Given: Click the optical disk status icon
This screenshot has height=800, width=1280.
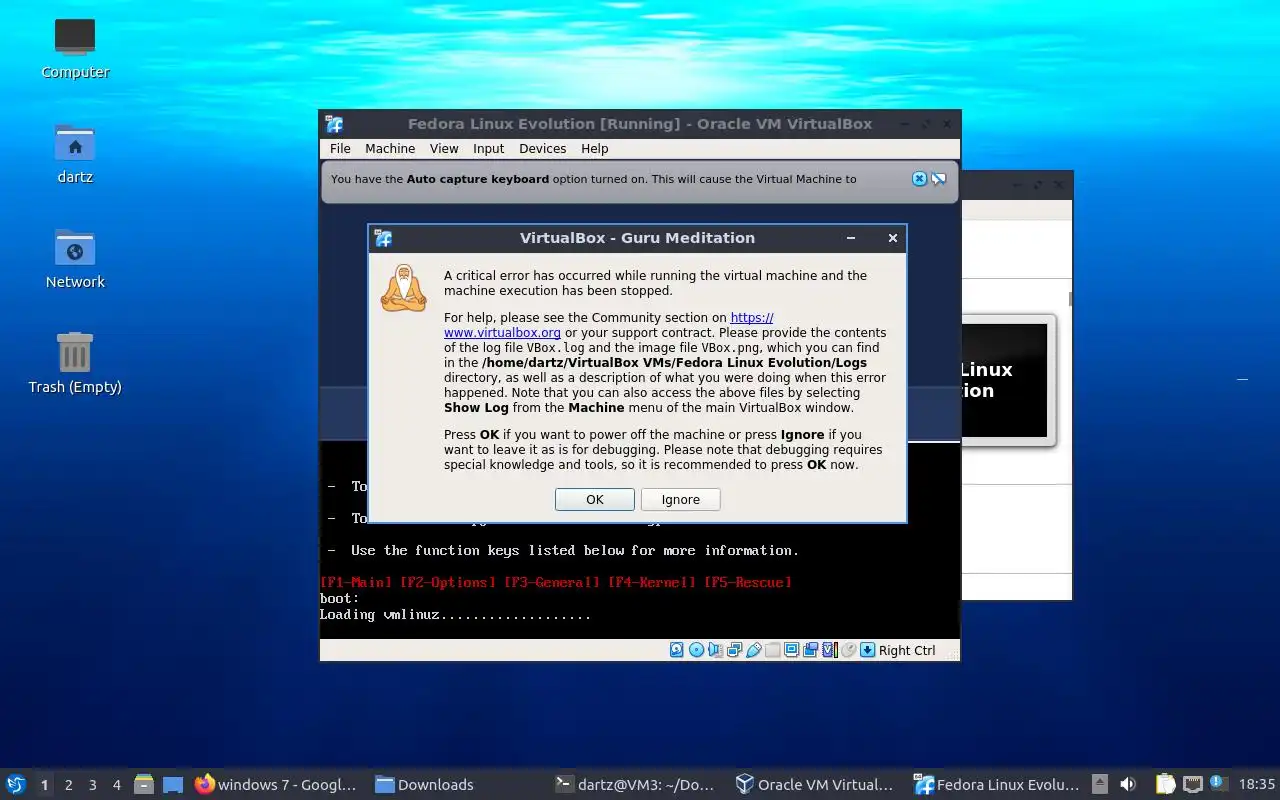Looking at the screenshot, I should pyautogui.click(x=696, y=650).
